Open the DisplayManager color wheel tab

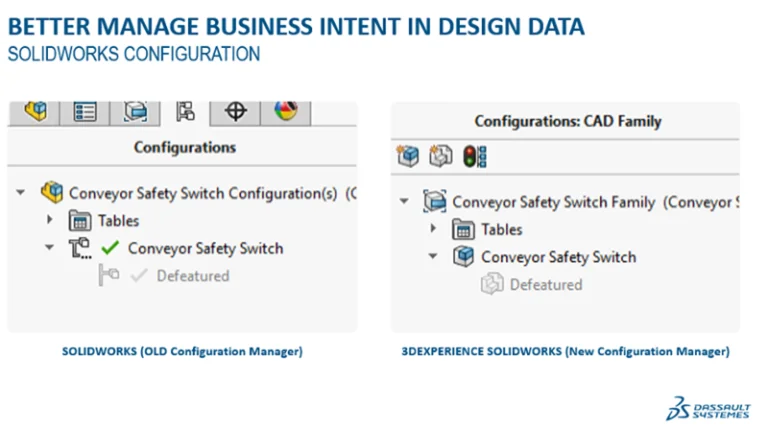pos(285,111)
